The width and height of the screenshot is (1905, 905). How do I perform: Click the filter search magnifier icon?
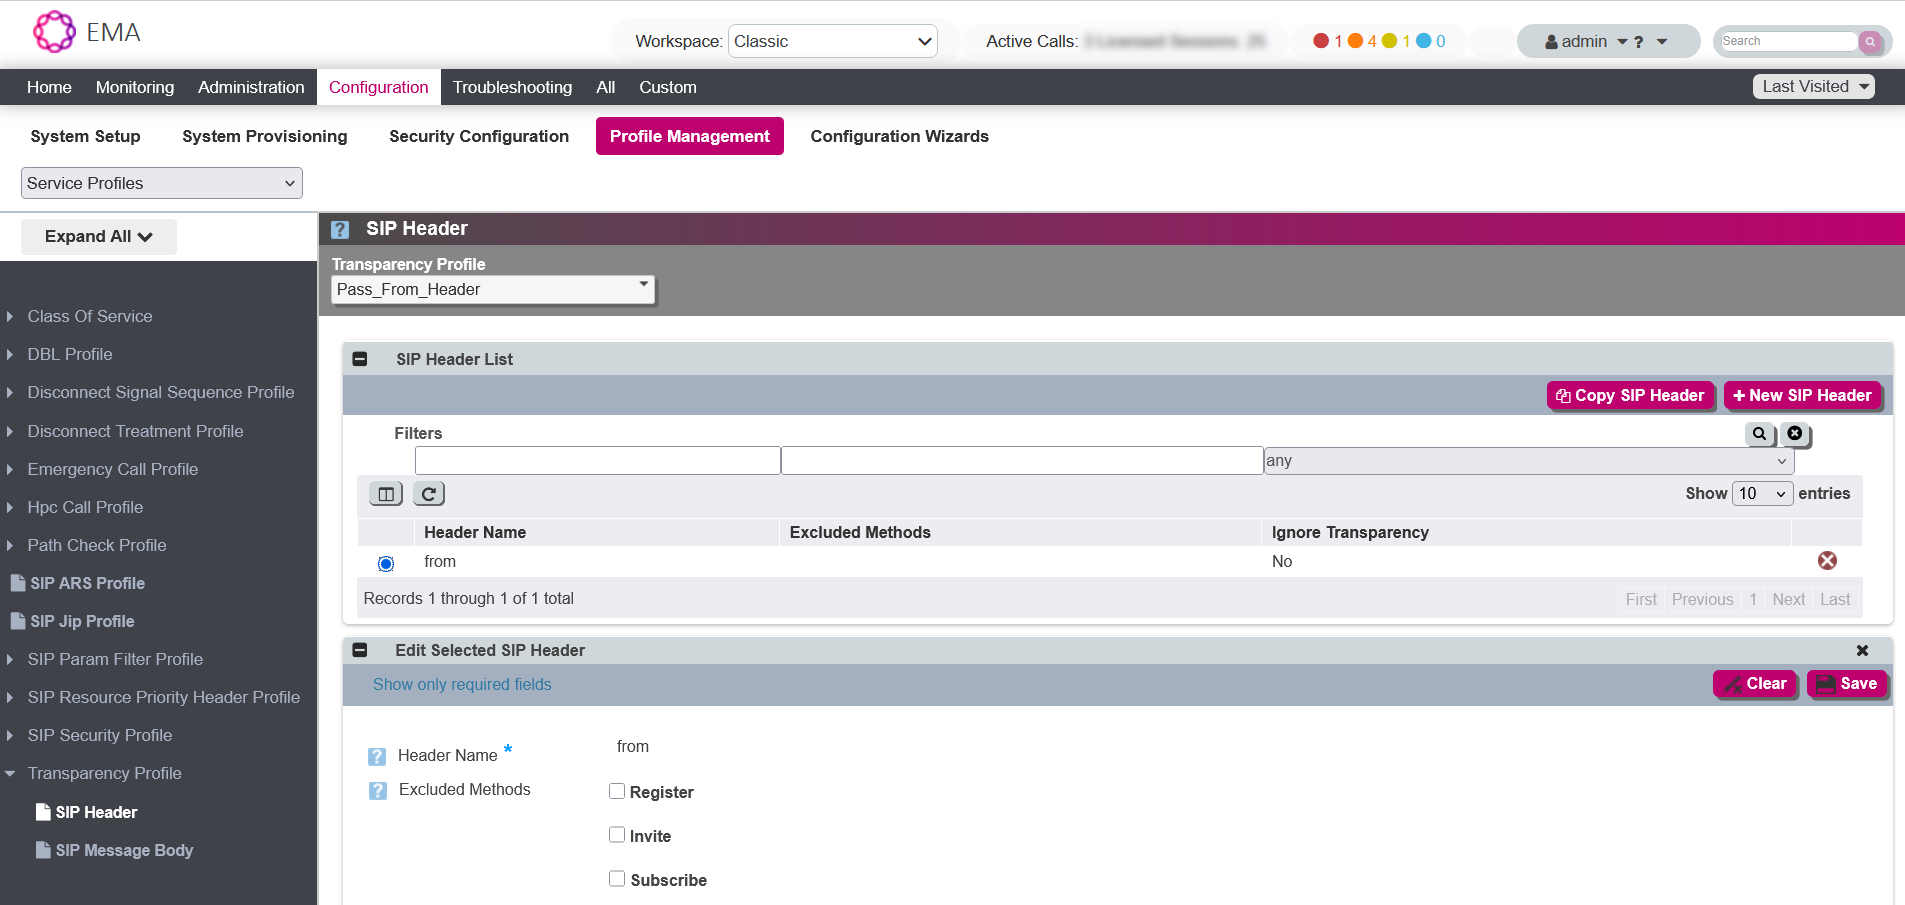[x=1759, y=434]
